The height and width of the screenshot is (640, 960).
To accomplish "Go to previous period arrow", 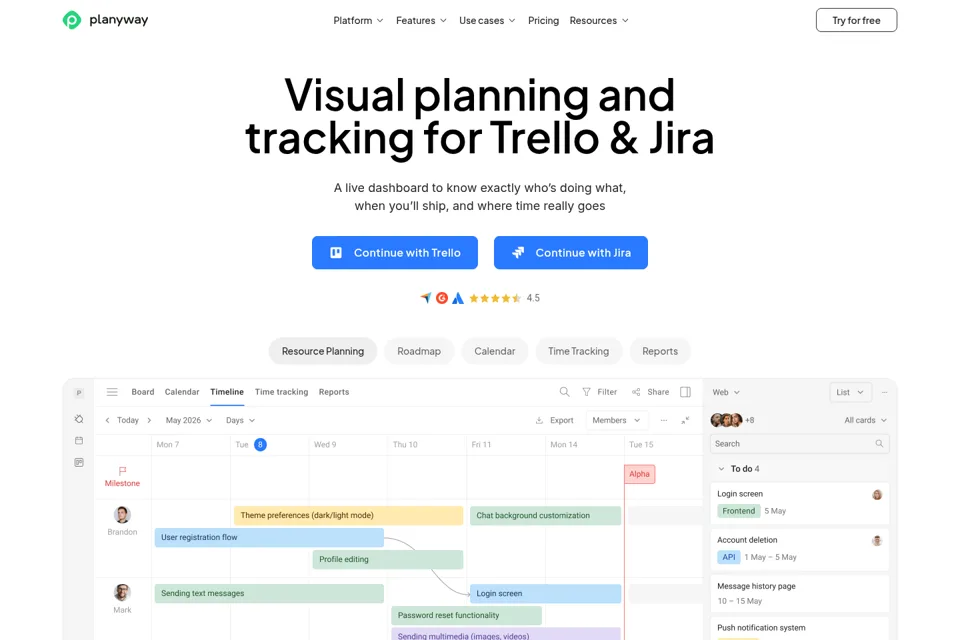I will [x=107, y=420].
